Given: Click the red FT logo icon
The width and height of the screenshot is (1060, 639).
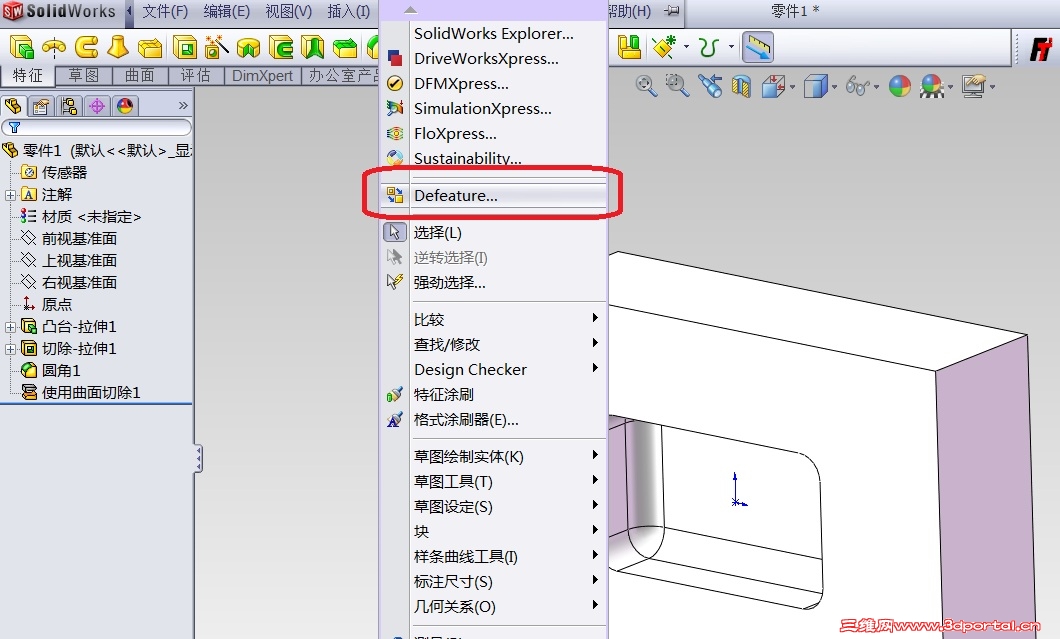Looking at the screenshot, I should (x=1041, y=49).
